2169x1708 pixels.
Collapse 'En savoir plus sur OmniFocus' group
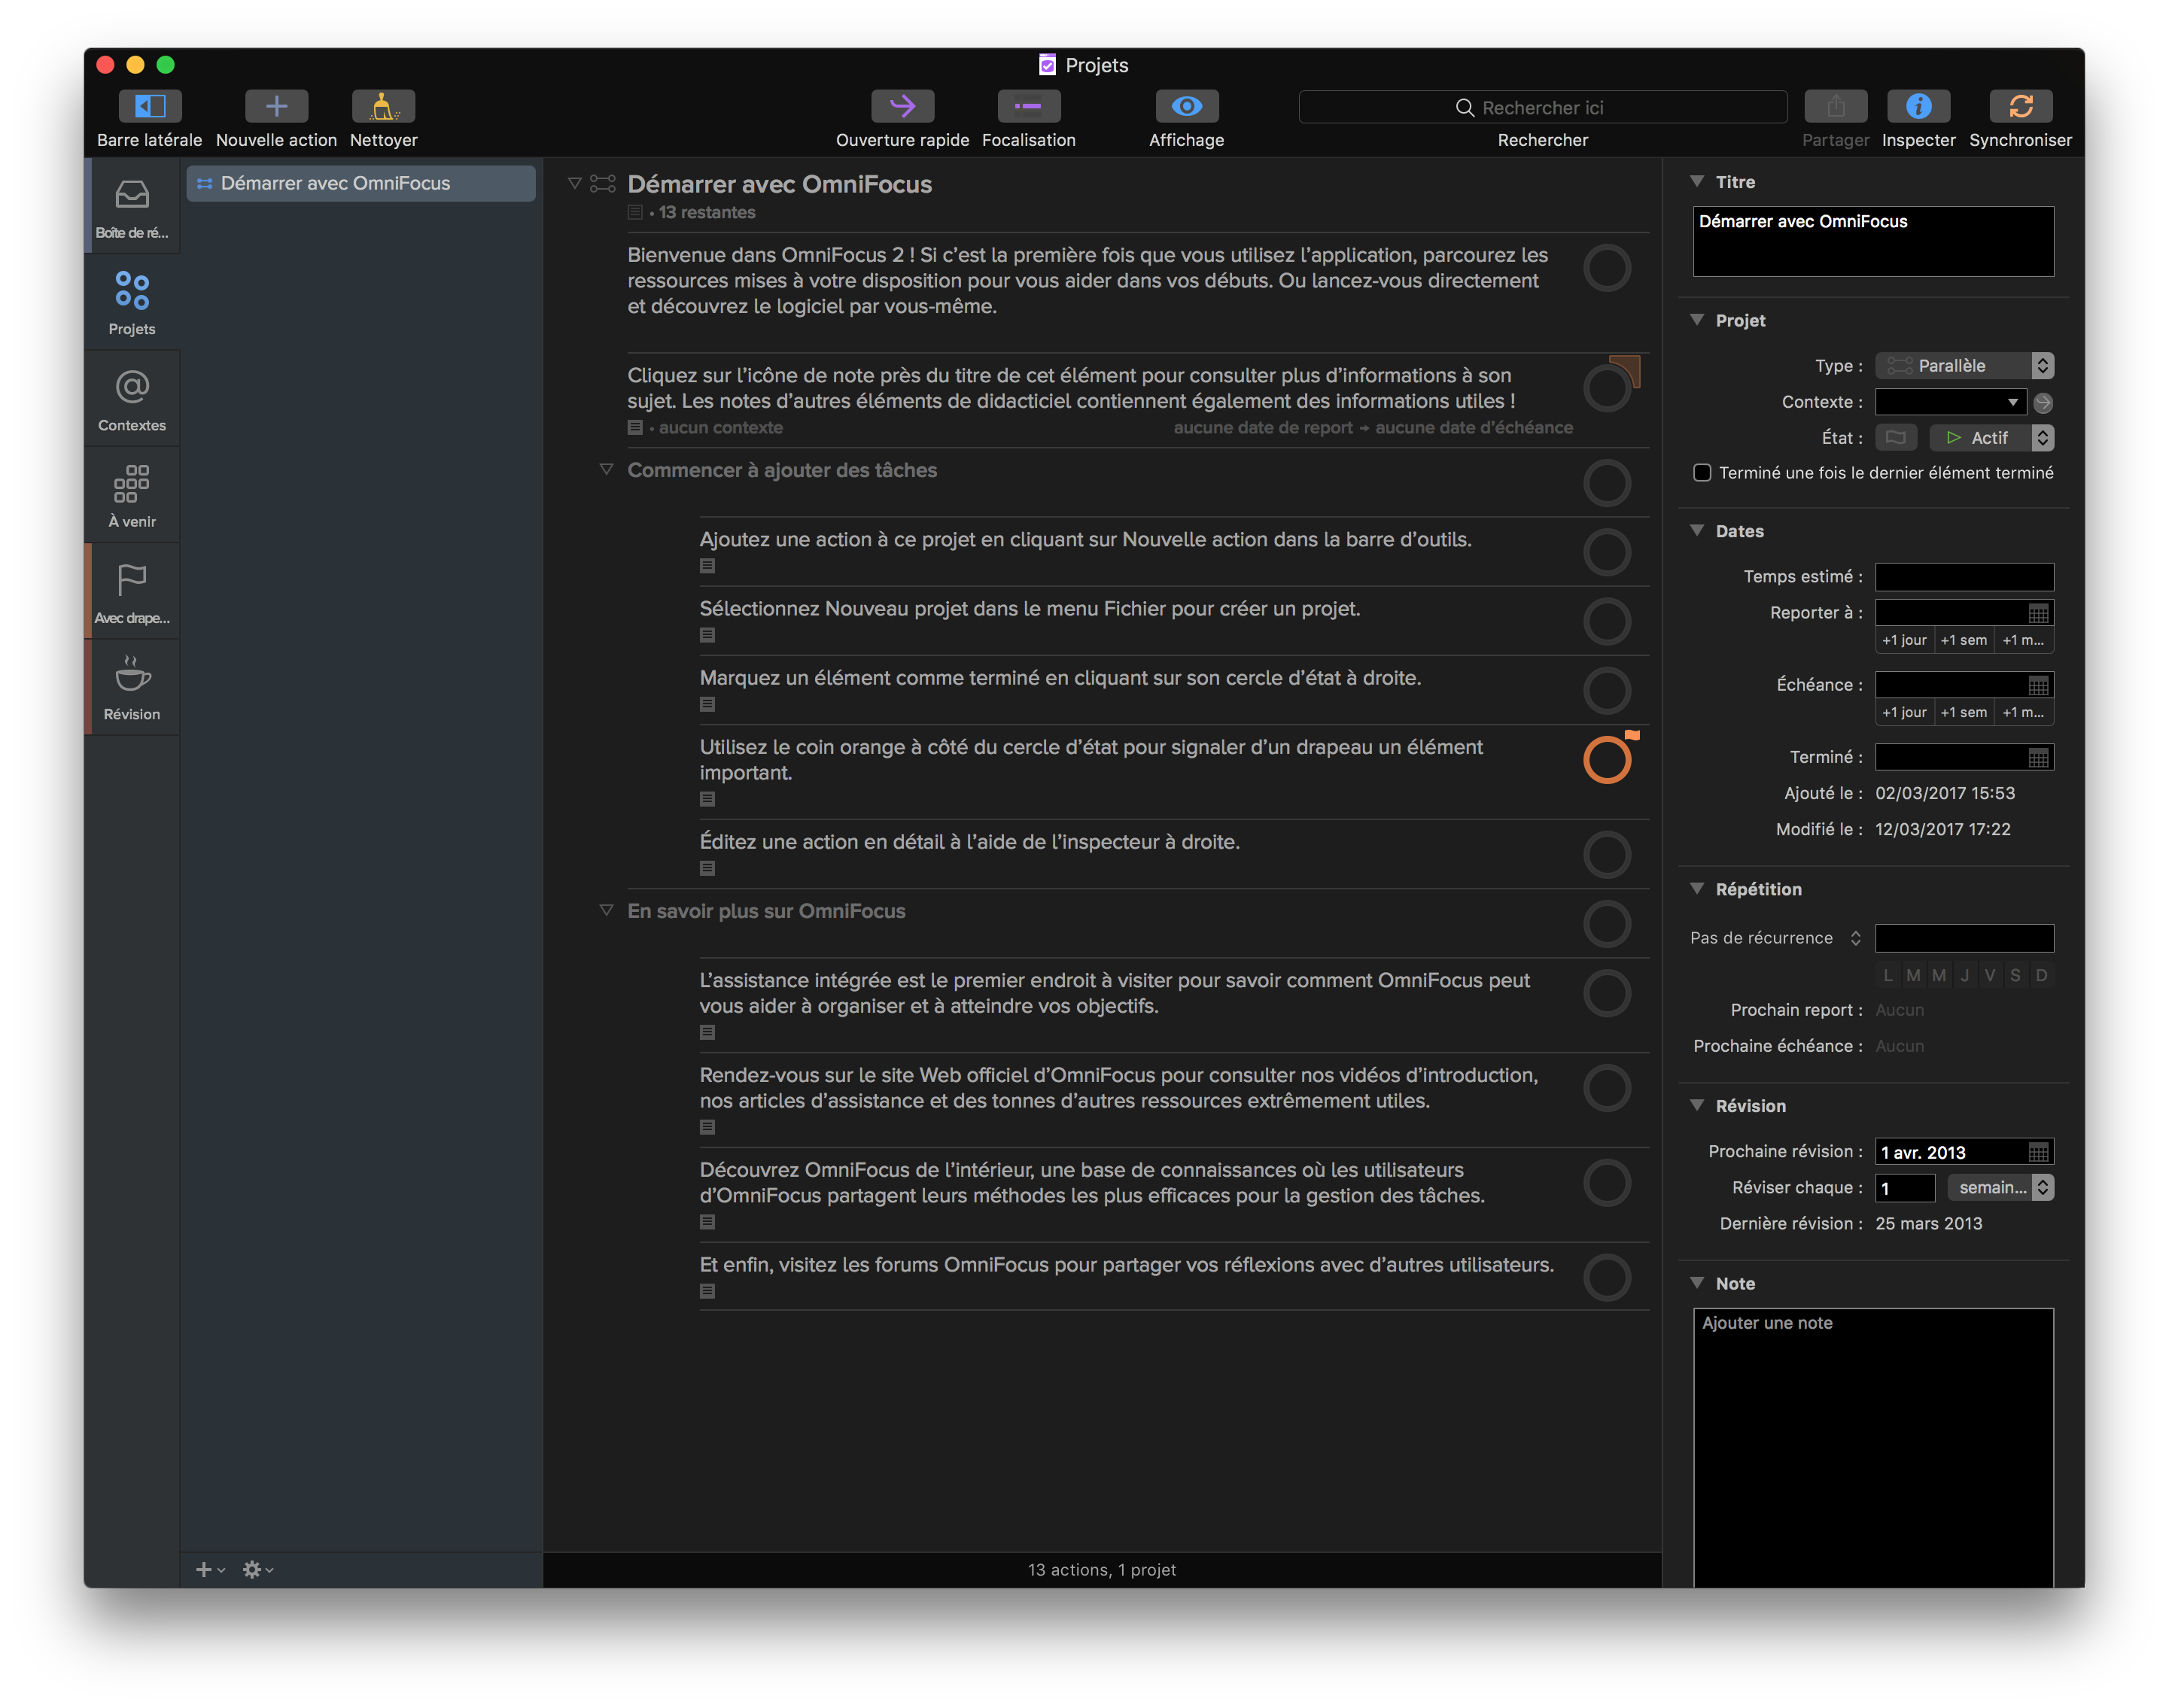[606, 910]
